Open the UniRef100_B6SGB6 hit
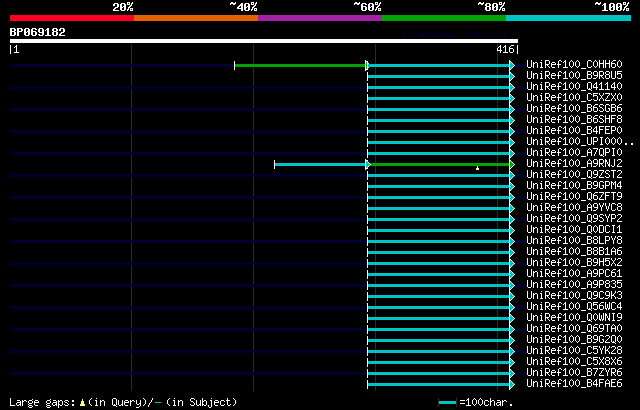Image resolution: width=640 pixels, height=410 pixels. pyautogui.click(x=574, y=109)
